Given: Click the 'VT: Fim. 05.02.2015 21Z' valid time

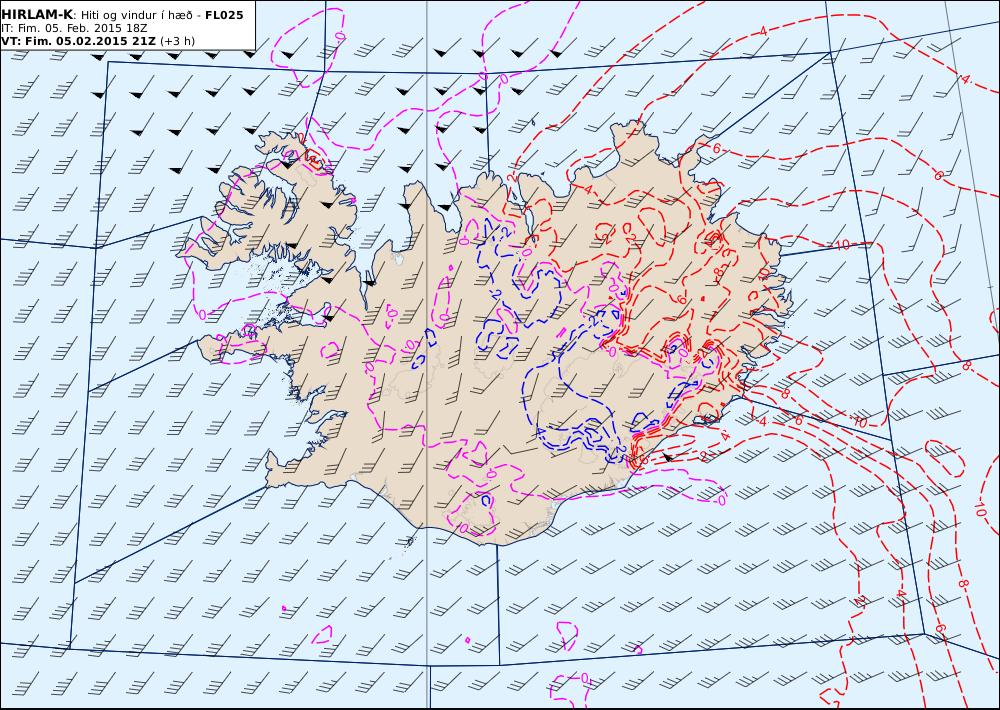Looking at the screenshot, I should coord(78,41).
